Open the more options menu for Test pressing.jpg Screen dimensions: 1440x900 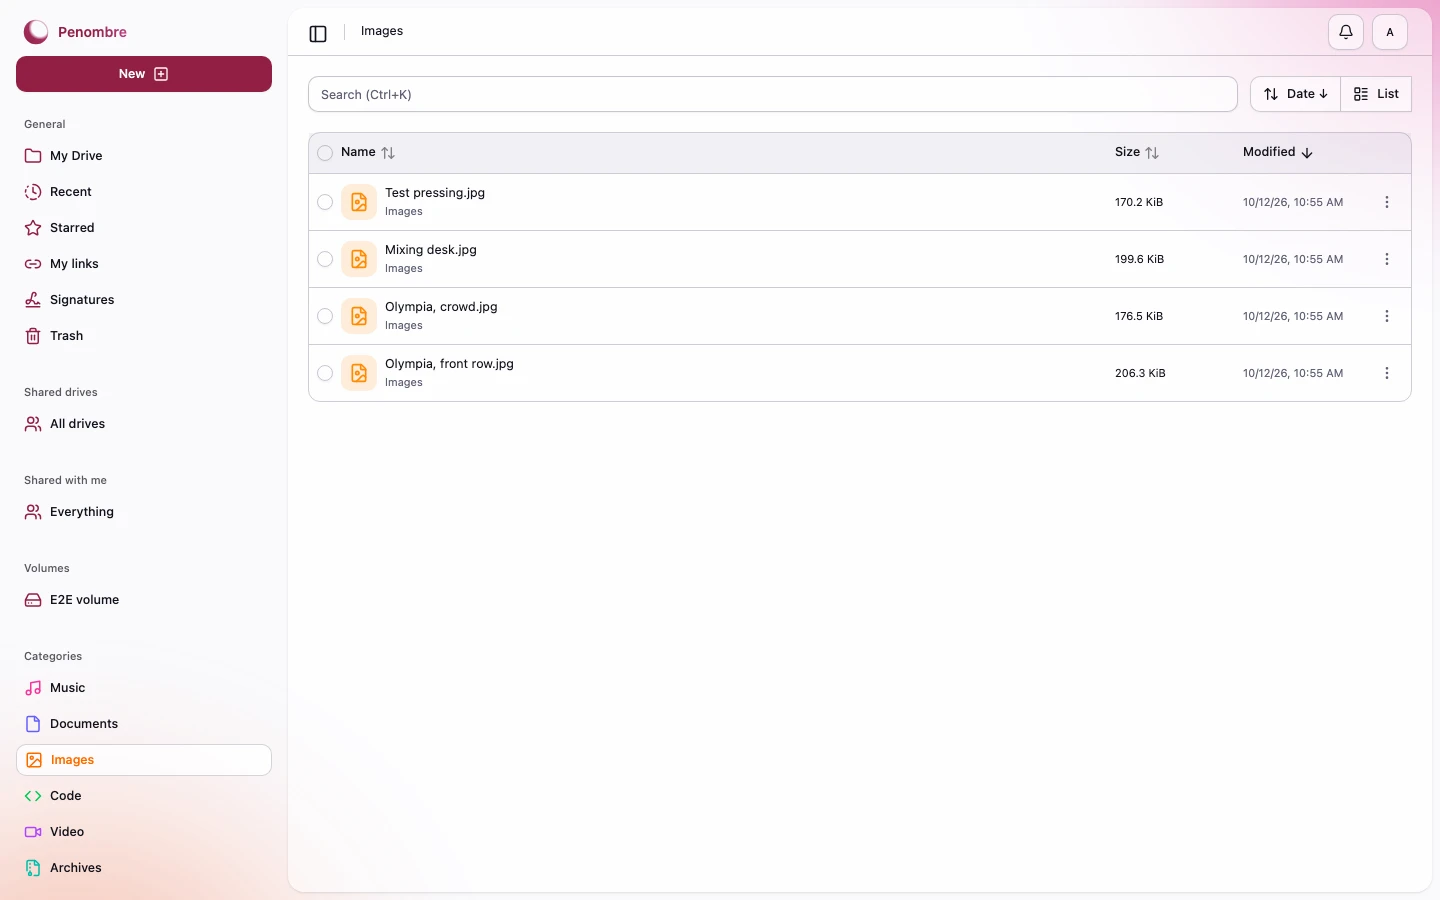1387,202
